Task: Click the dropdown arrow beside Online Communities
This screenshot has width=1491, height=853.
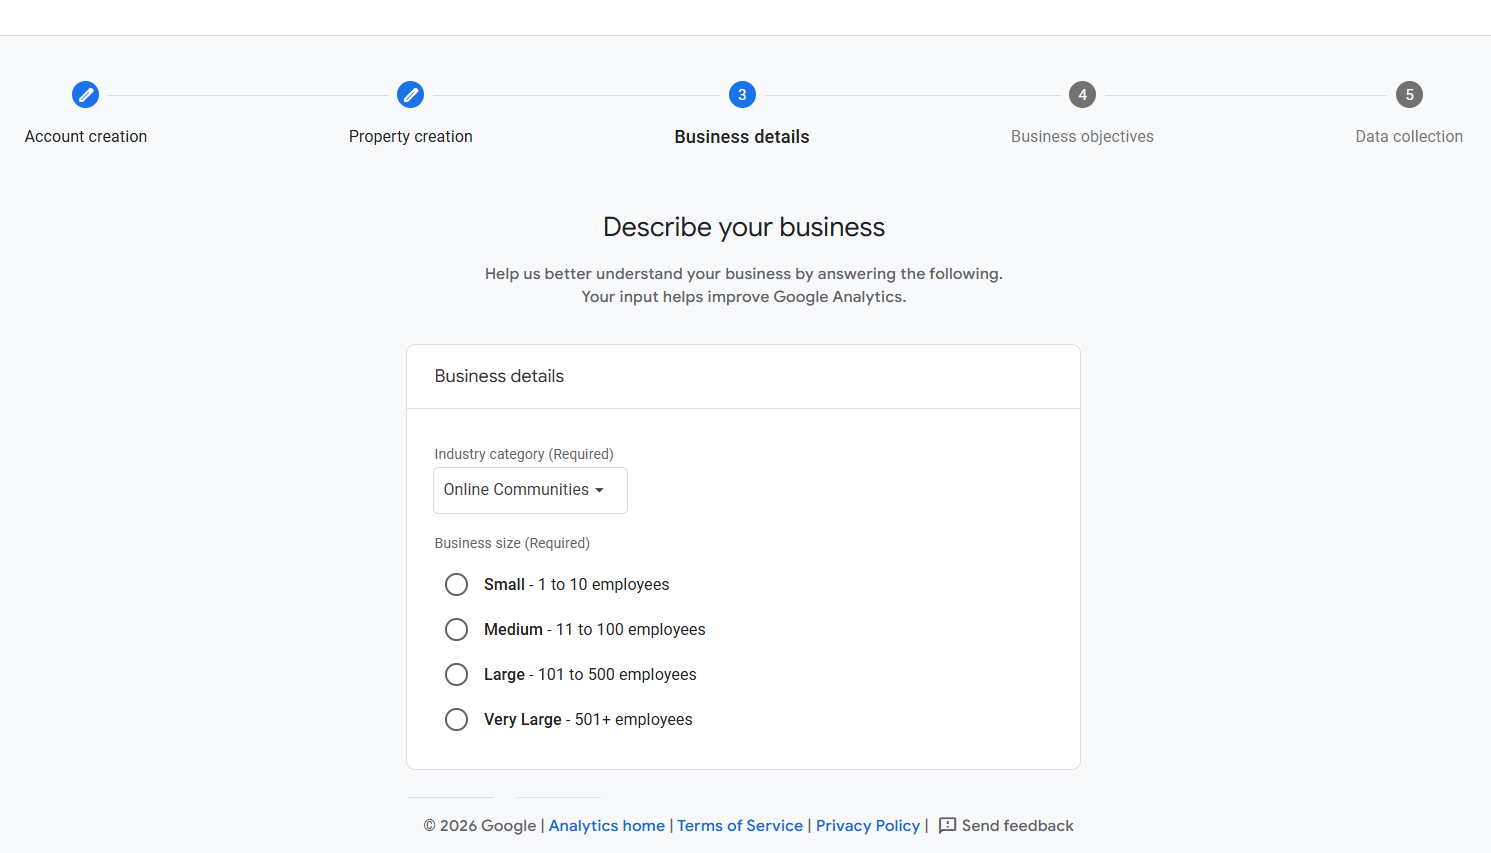Action: [600, 490]
